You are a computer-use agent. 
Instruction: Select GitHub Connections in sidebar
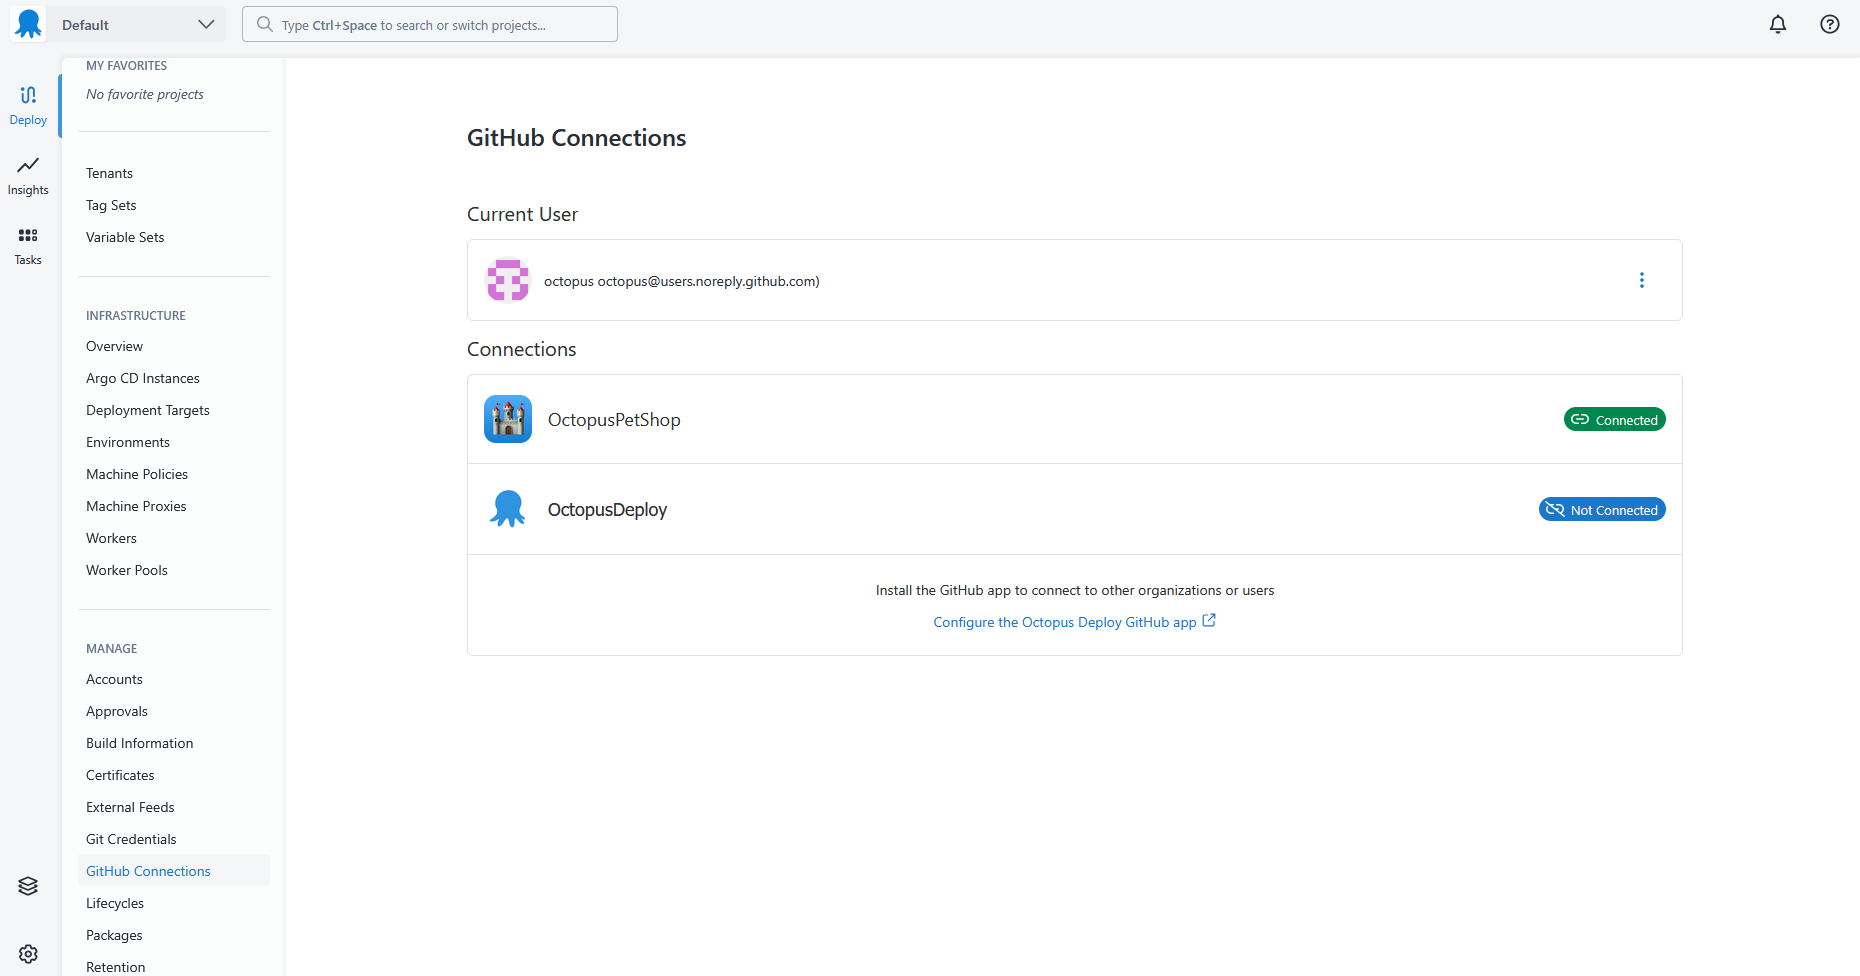point(174,871)
